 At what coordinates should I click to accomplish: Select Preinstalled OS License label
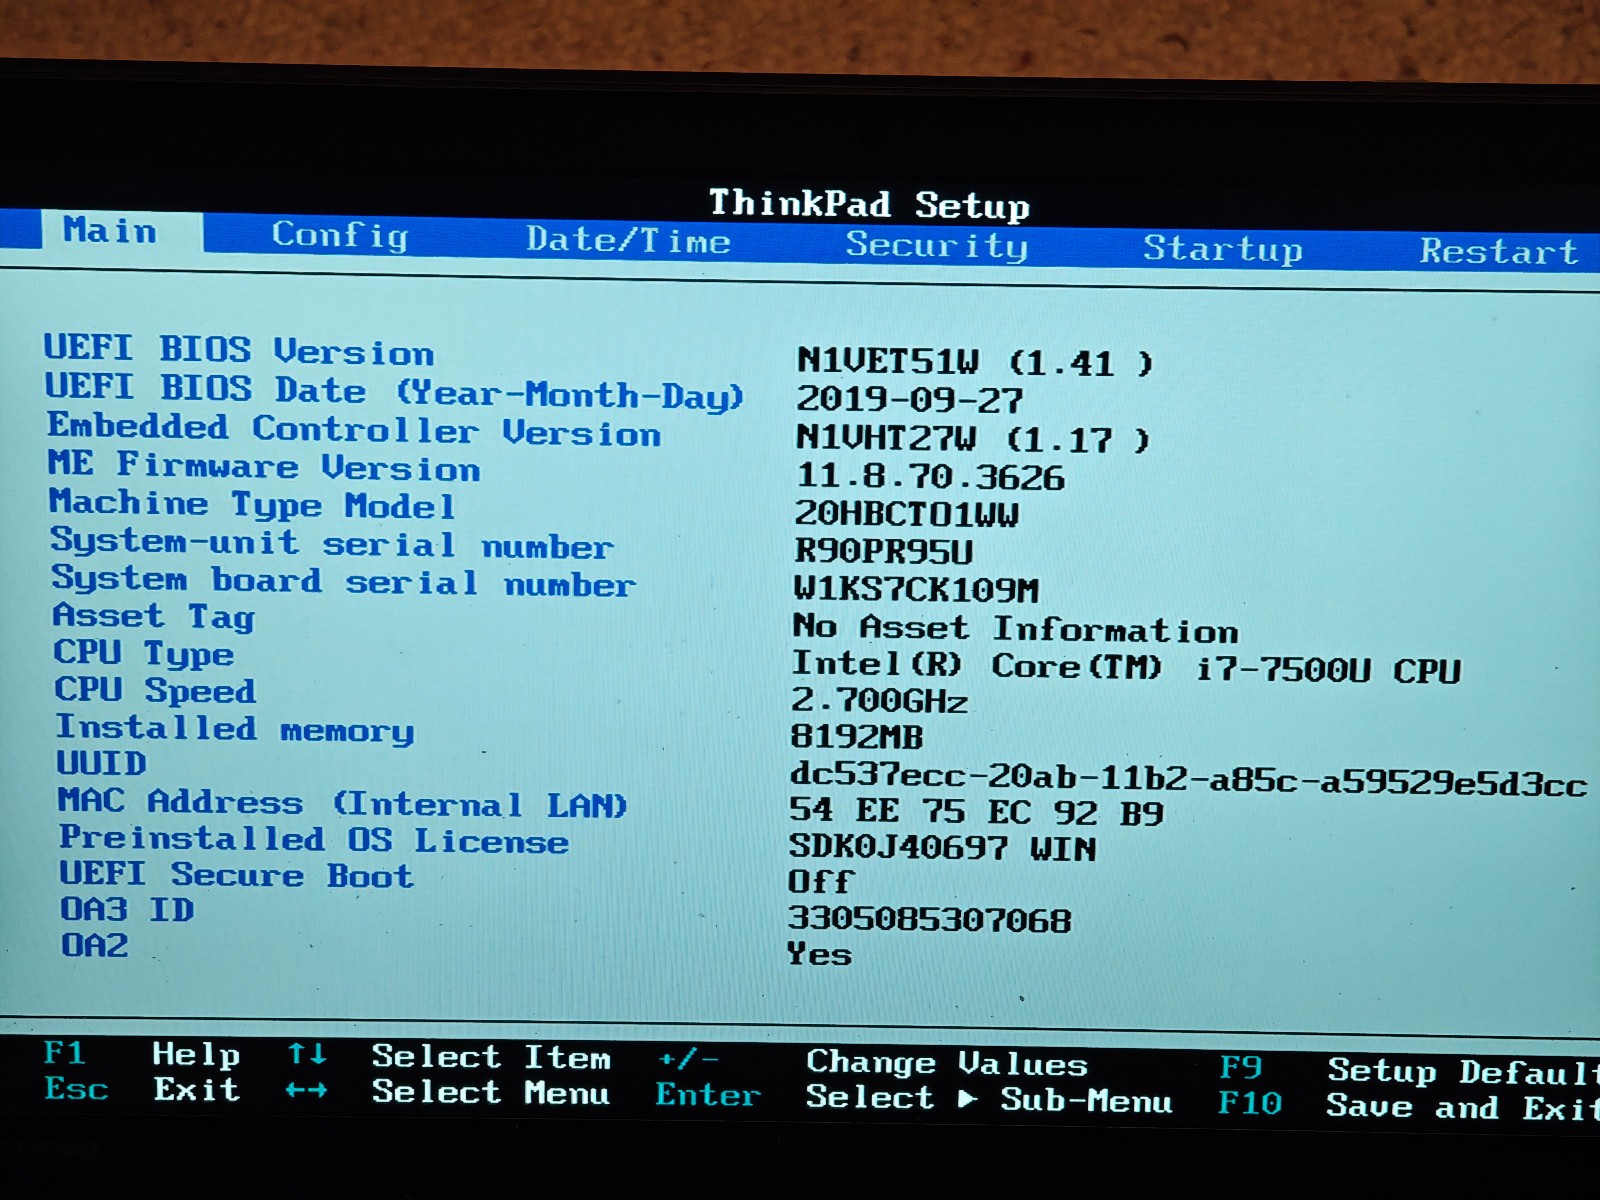tap(314, 840)
